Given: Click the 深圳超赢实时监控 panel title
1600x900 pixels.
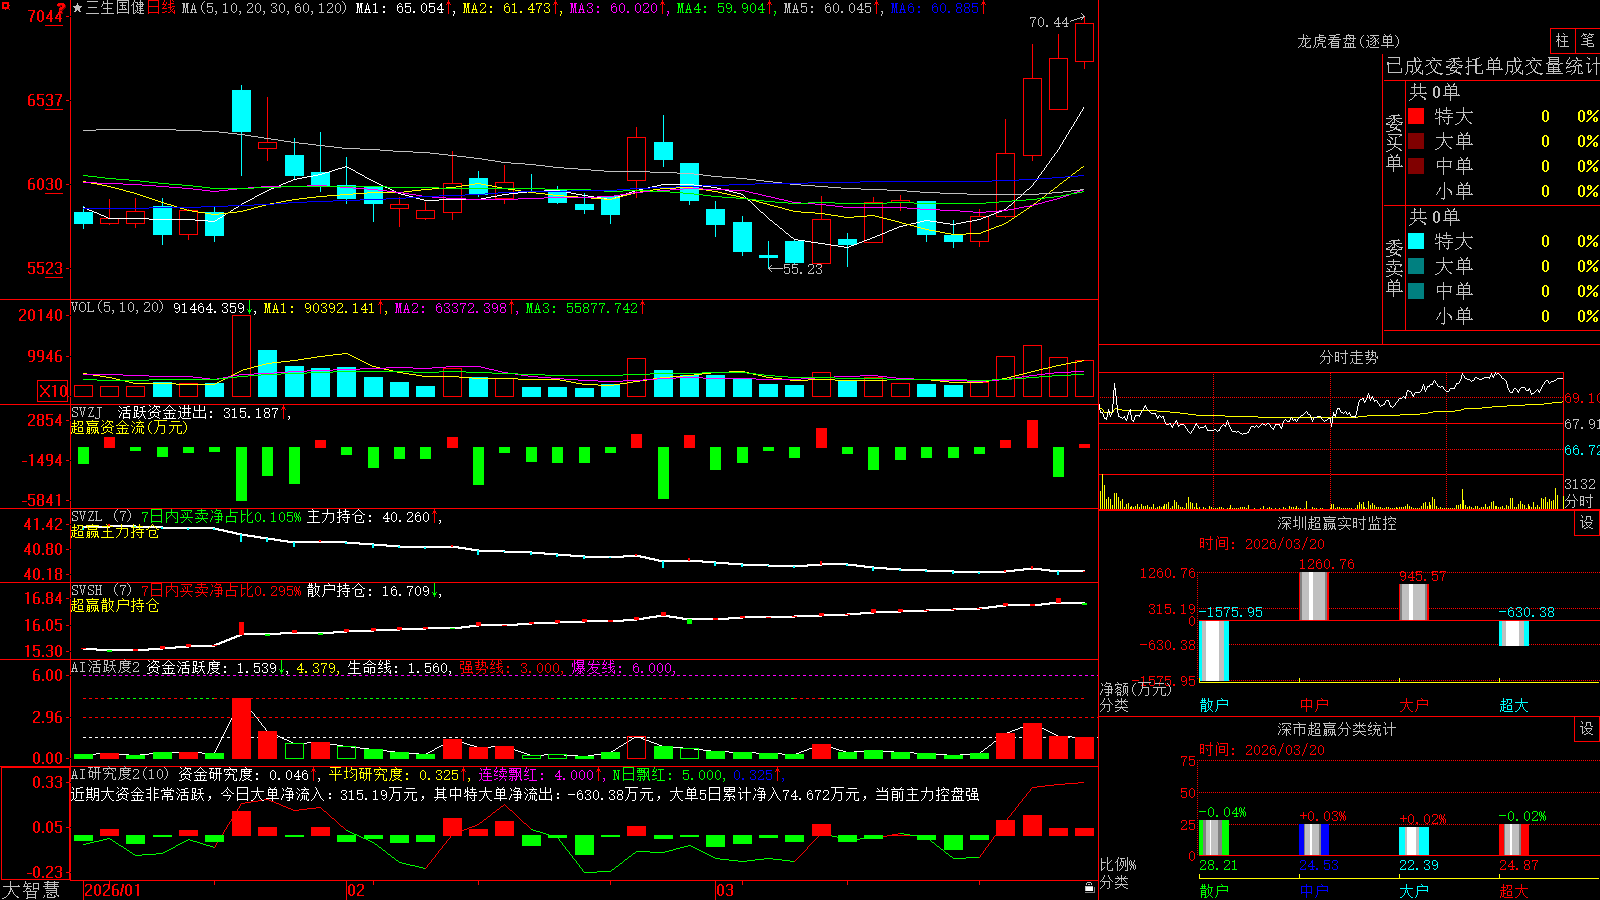Looking at the screenshot, I should [1337, 523].
